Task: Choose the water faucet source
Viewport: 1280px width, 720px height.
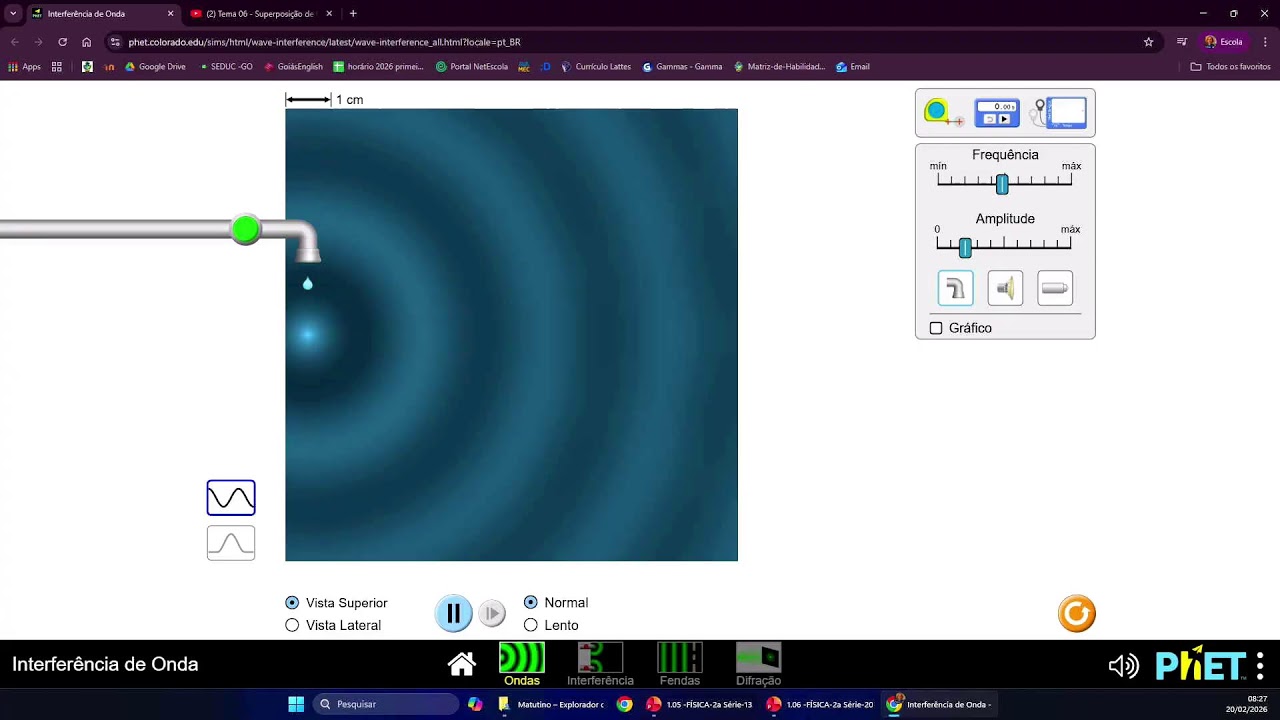Action: 955,288
